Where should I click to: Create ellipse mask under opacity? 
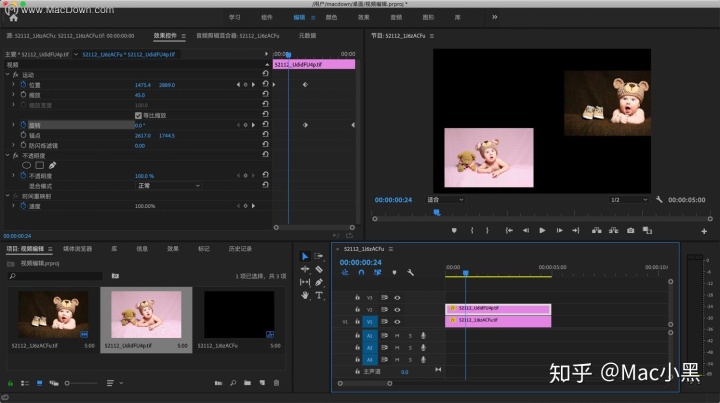(x=27, y=165)
